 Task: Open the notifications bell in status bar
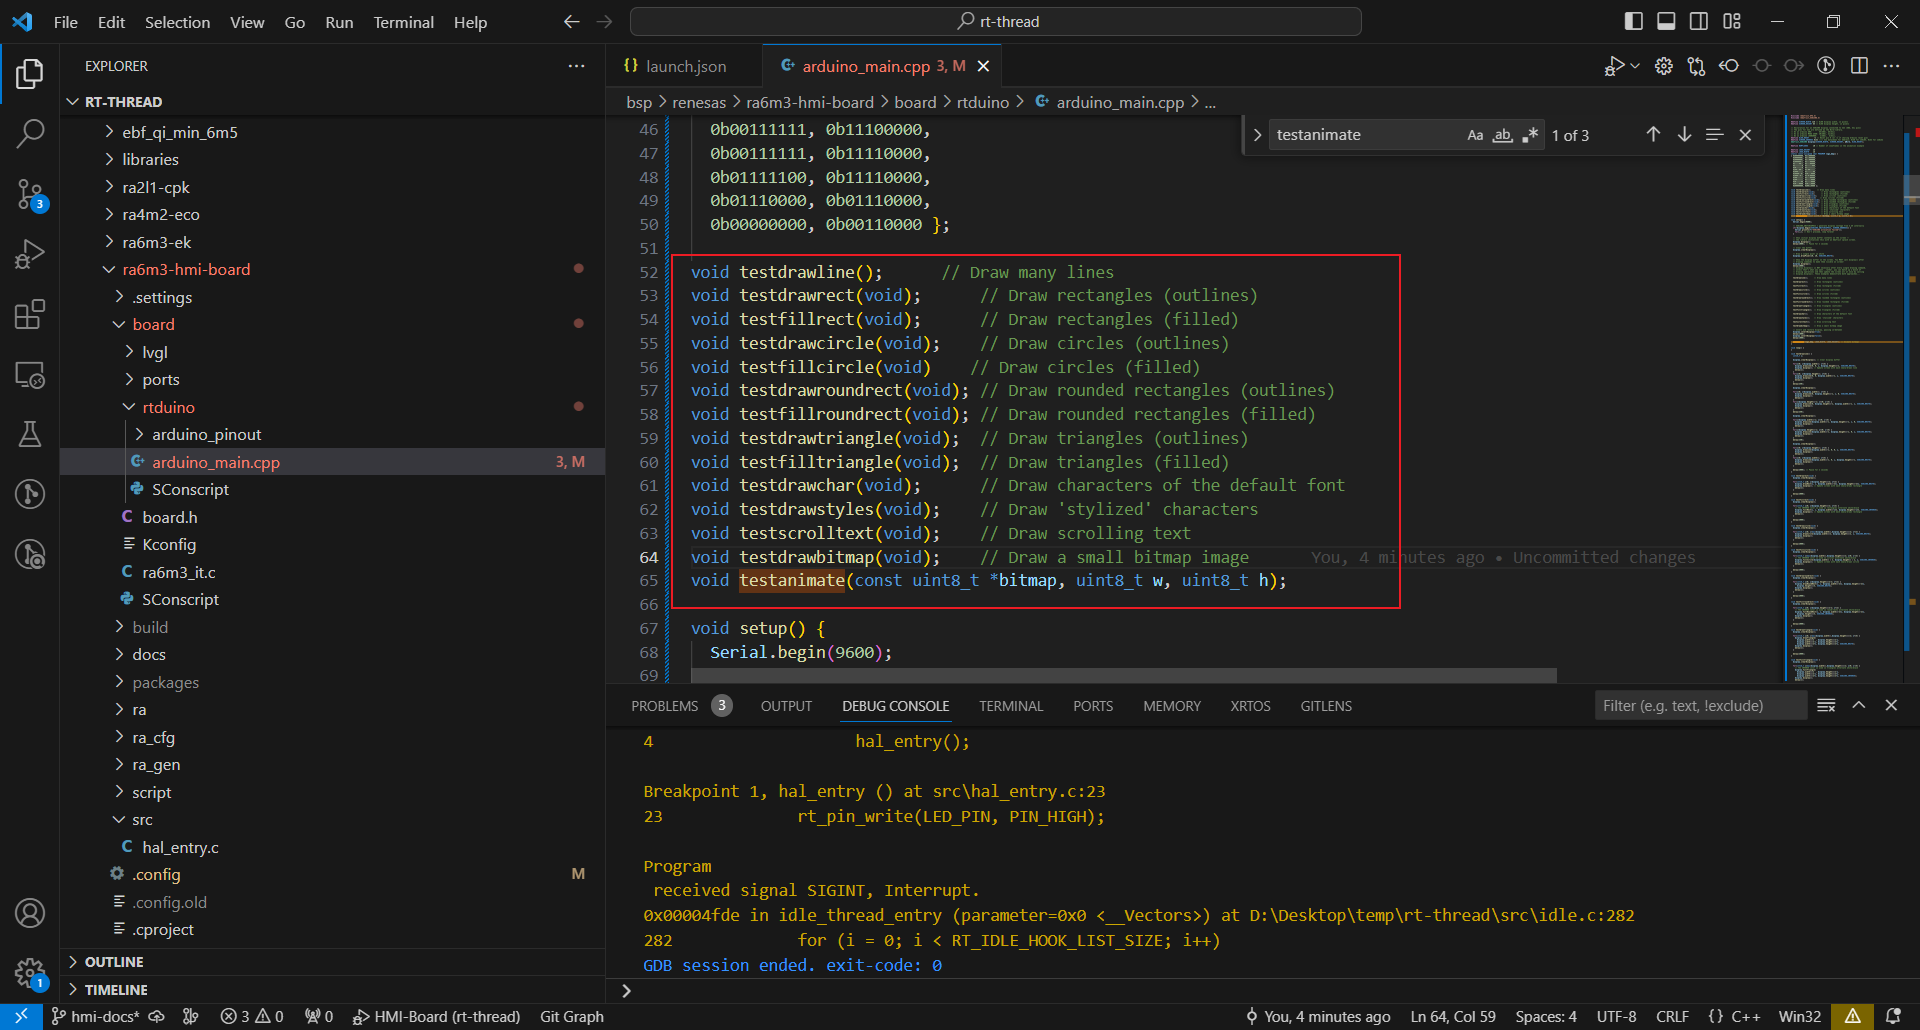click(1893, 1017)
